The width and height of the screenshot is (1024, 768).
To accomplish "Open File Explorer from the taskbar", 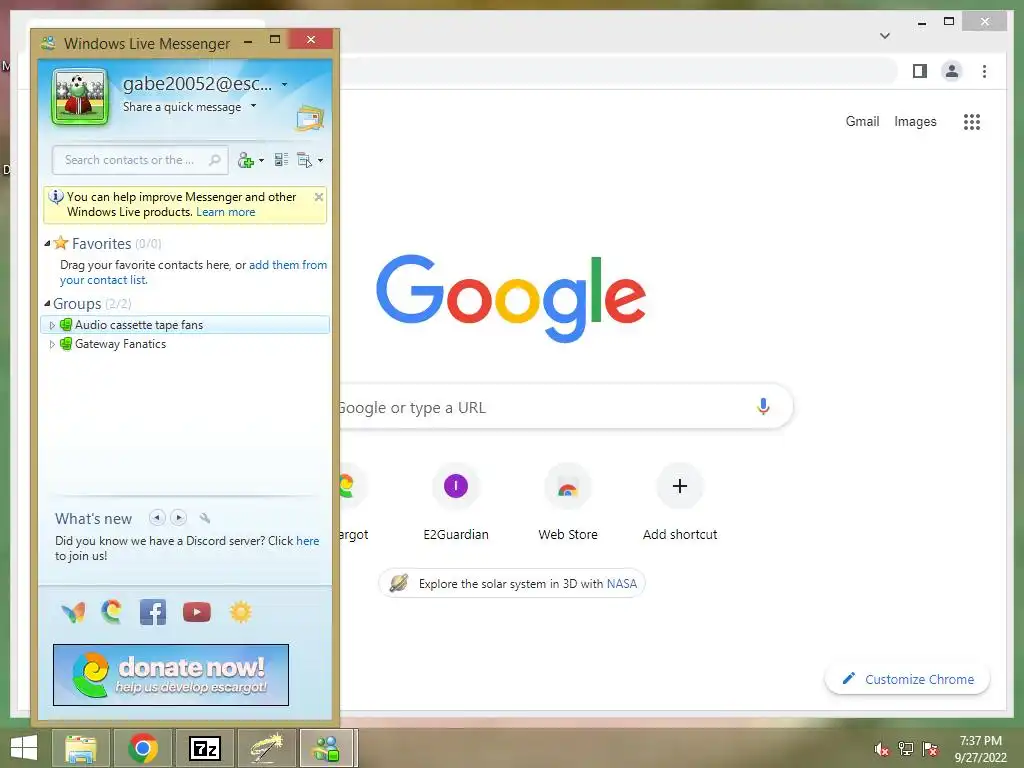I will 80,748.
